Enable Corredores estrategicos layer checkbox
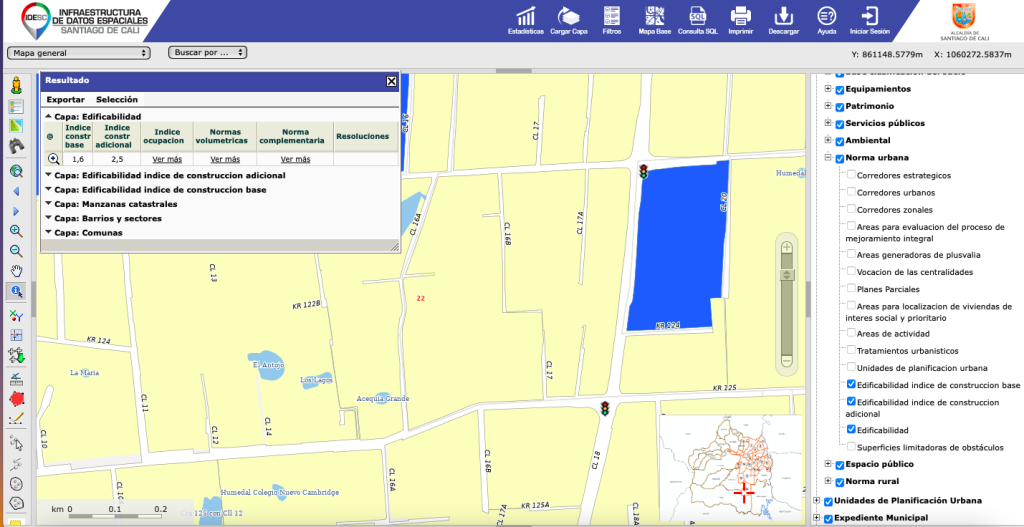Viewport: 1024px width, 527px height. (x=852, y=175)
